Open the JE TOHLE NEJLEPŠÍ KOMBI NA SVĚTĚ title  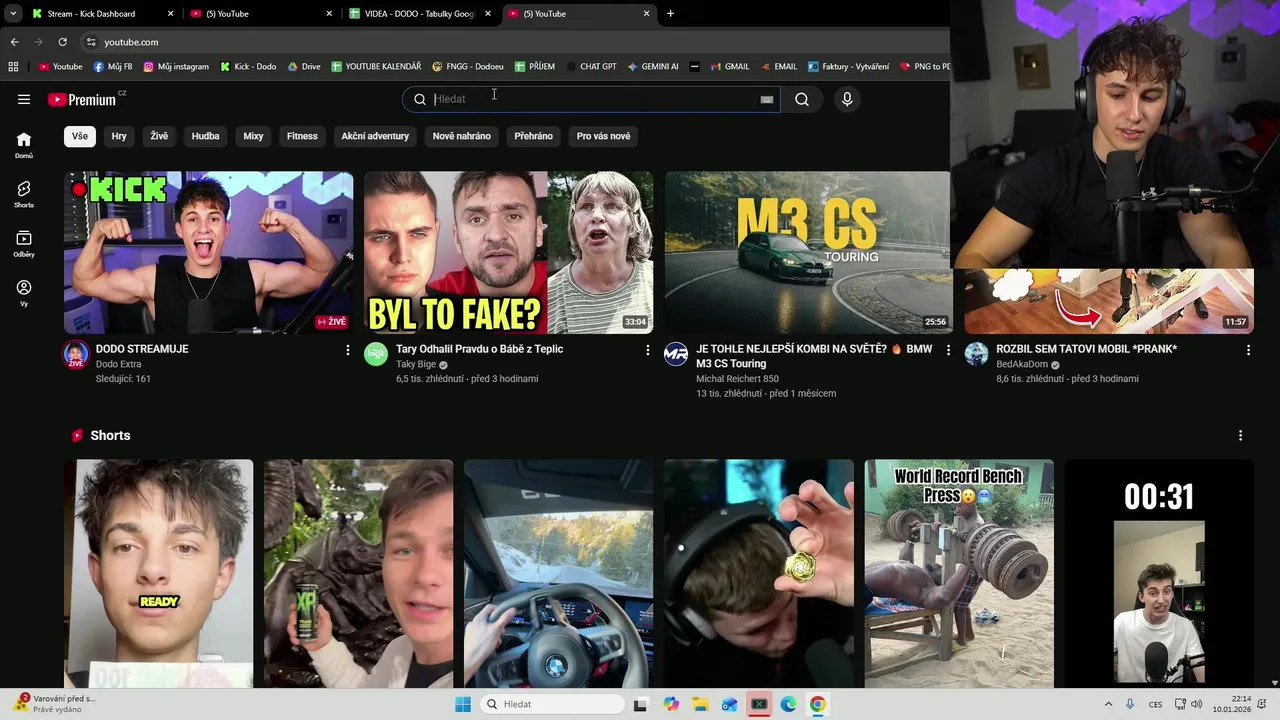coord(814,356)
